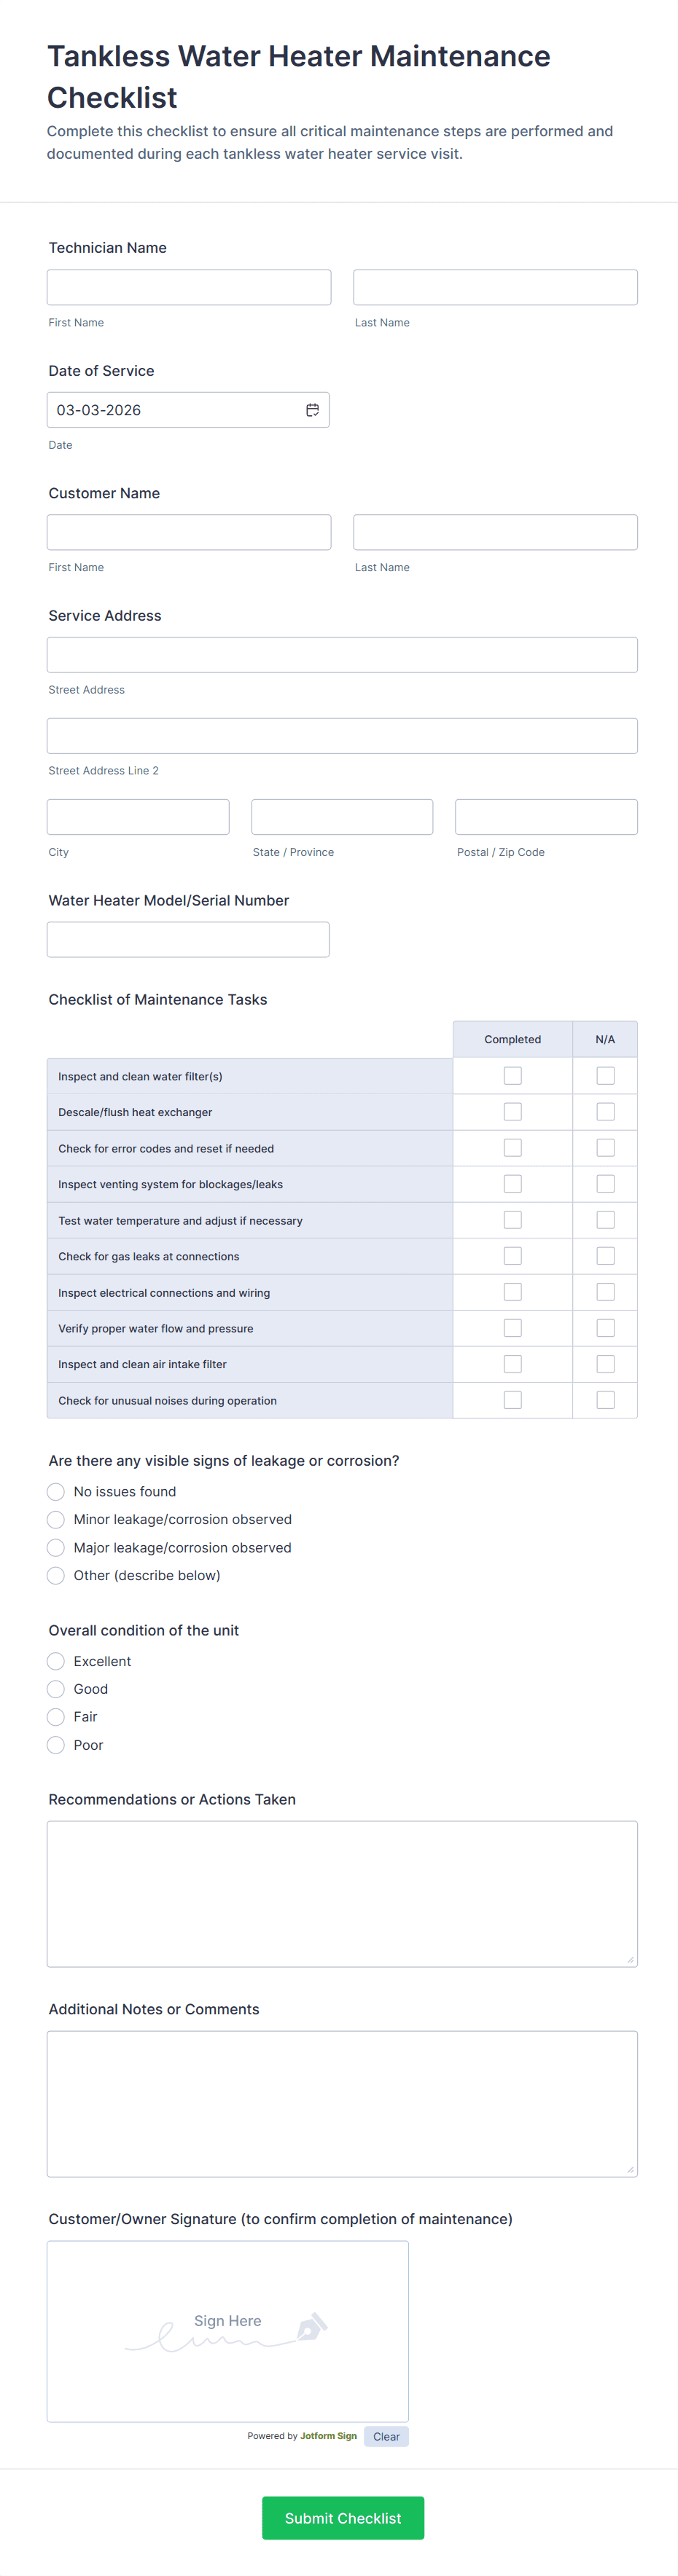Tick Completed for Inspect and clean water filter(s)
678x2576 pixels.
coord(512,1076)
